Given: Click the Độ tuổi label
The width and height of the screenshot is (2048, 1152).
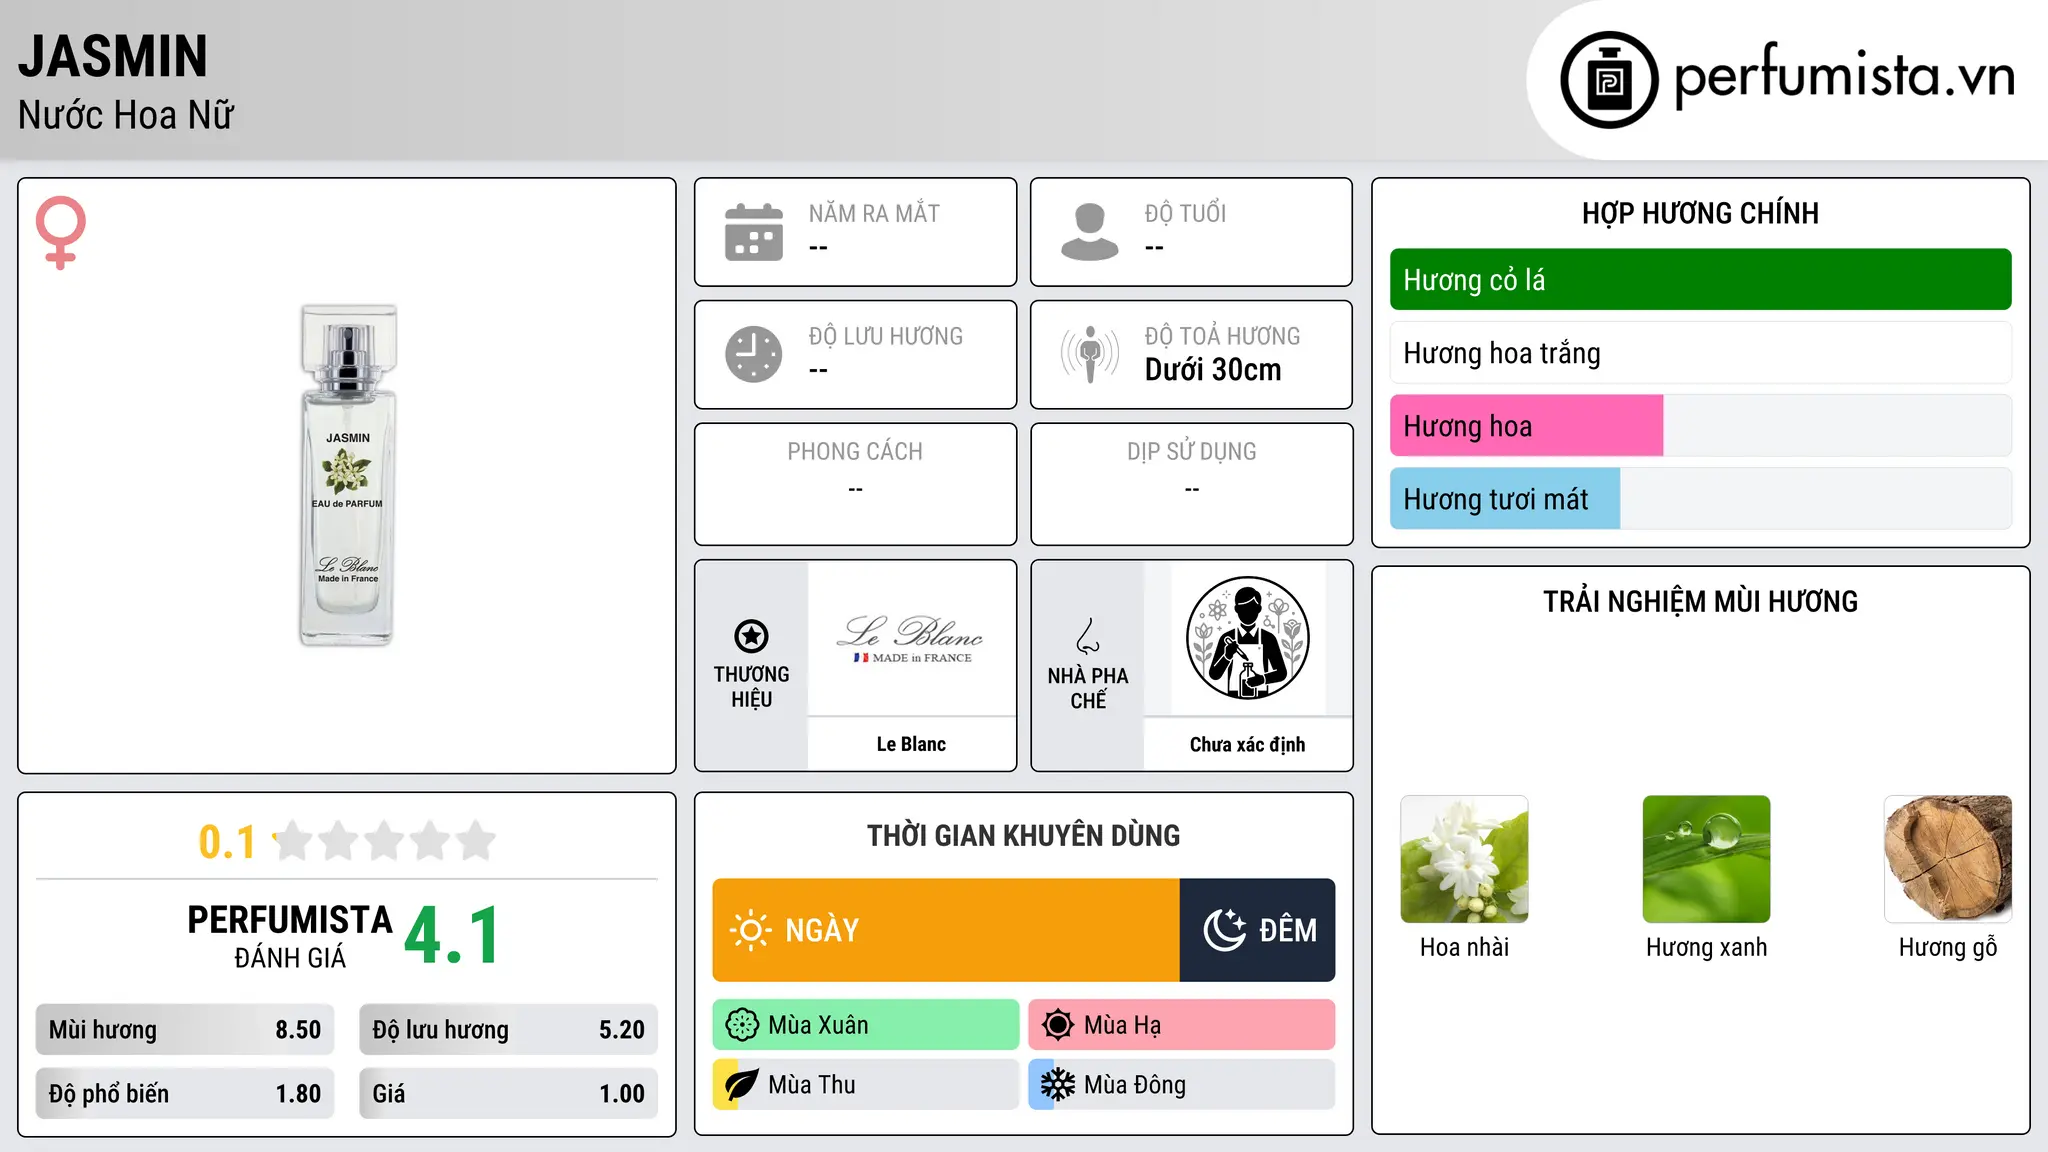Looking at the screenshot, I should [x=1185, y=213].
